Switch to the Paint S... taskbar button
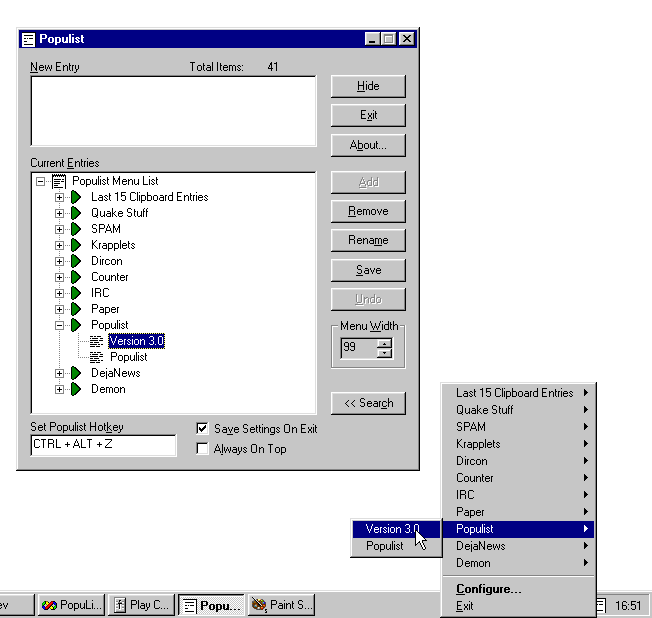 282,605
